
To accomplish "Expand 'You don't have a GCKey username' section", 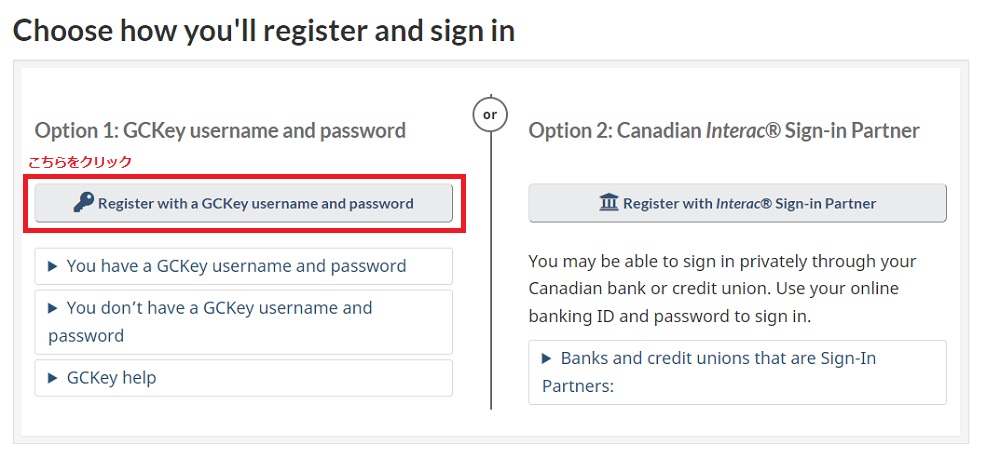I will tap(244, 322).
